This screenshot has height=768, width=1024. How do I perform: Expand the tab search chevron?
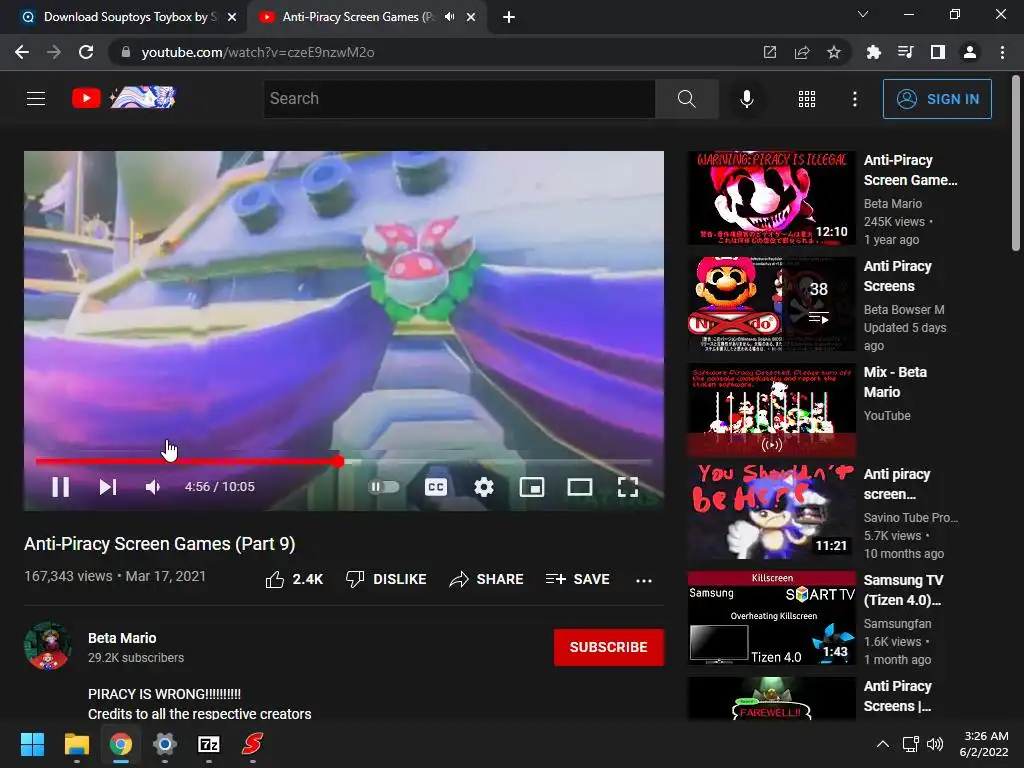pos(863,14)
